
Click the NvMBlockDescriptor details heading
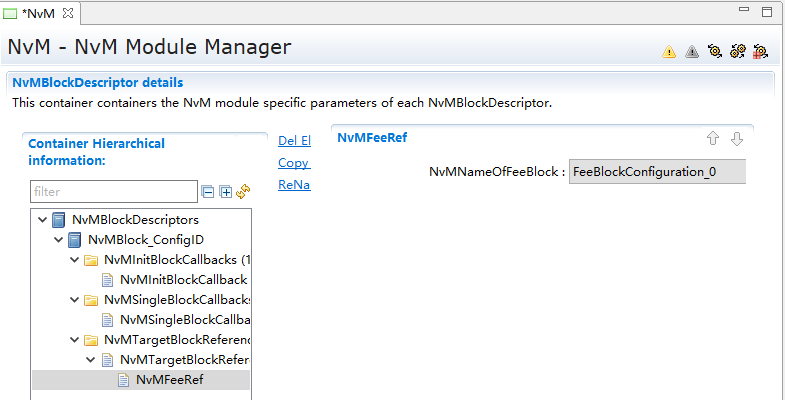pyautogui.click(x=98, y=83)
